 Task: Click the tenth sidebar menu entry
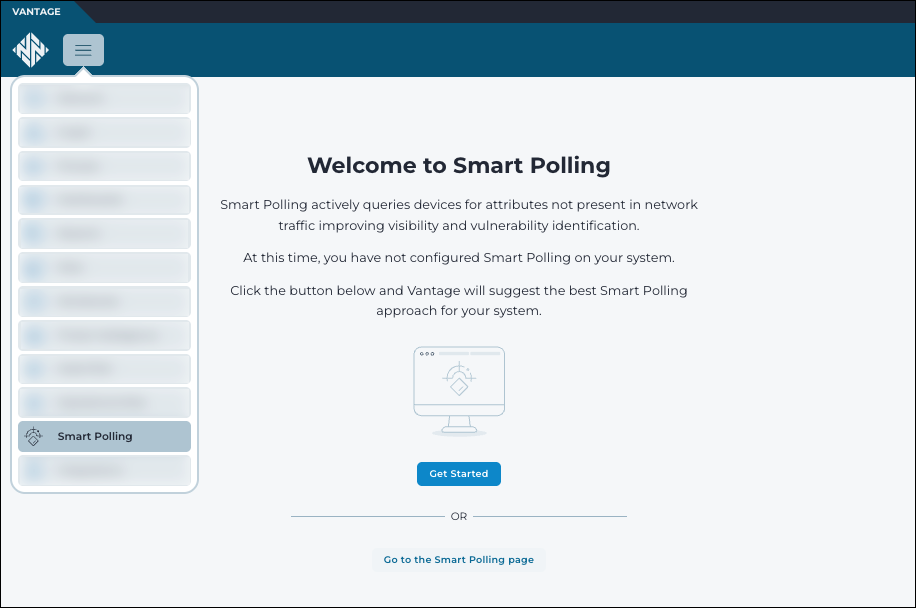click(x=104, y=402)
